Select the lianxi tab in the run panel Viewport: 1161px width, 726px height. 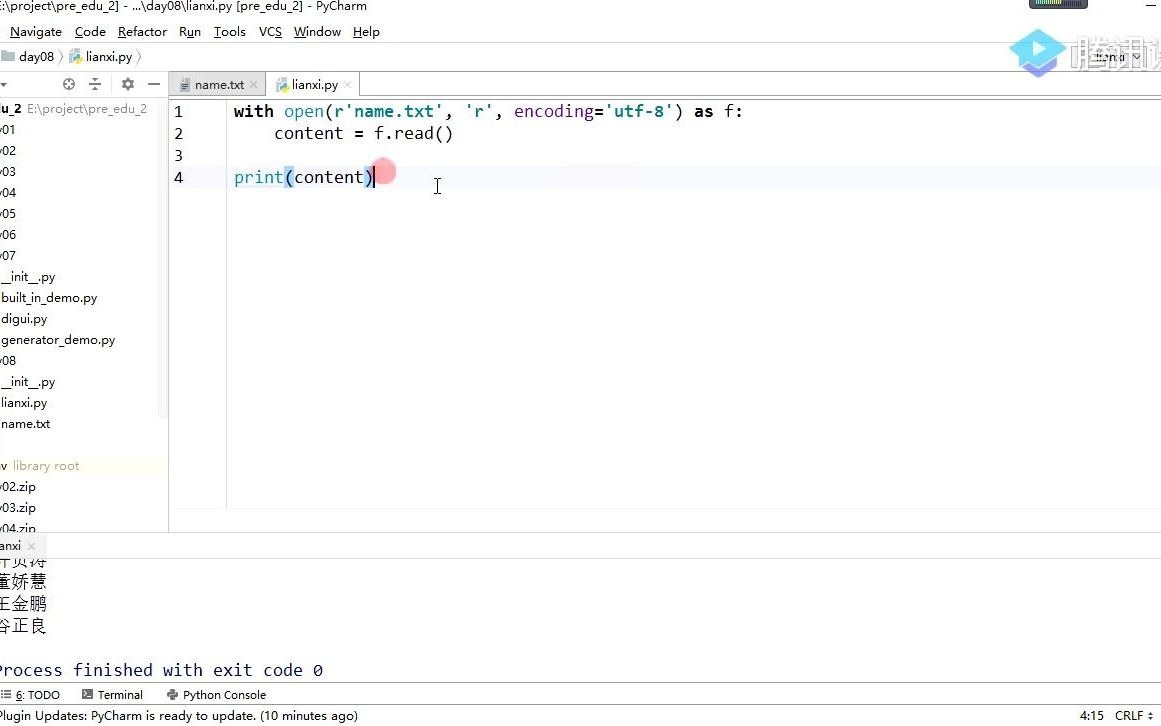tap(10, 546)
